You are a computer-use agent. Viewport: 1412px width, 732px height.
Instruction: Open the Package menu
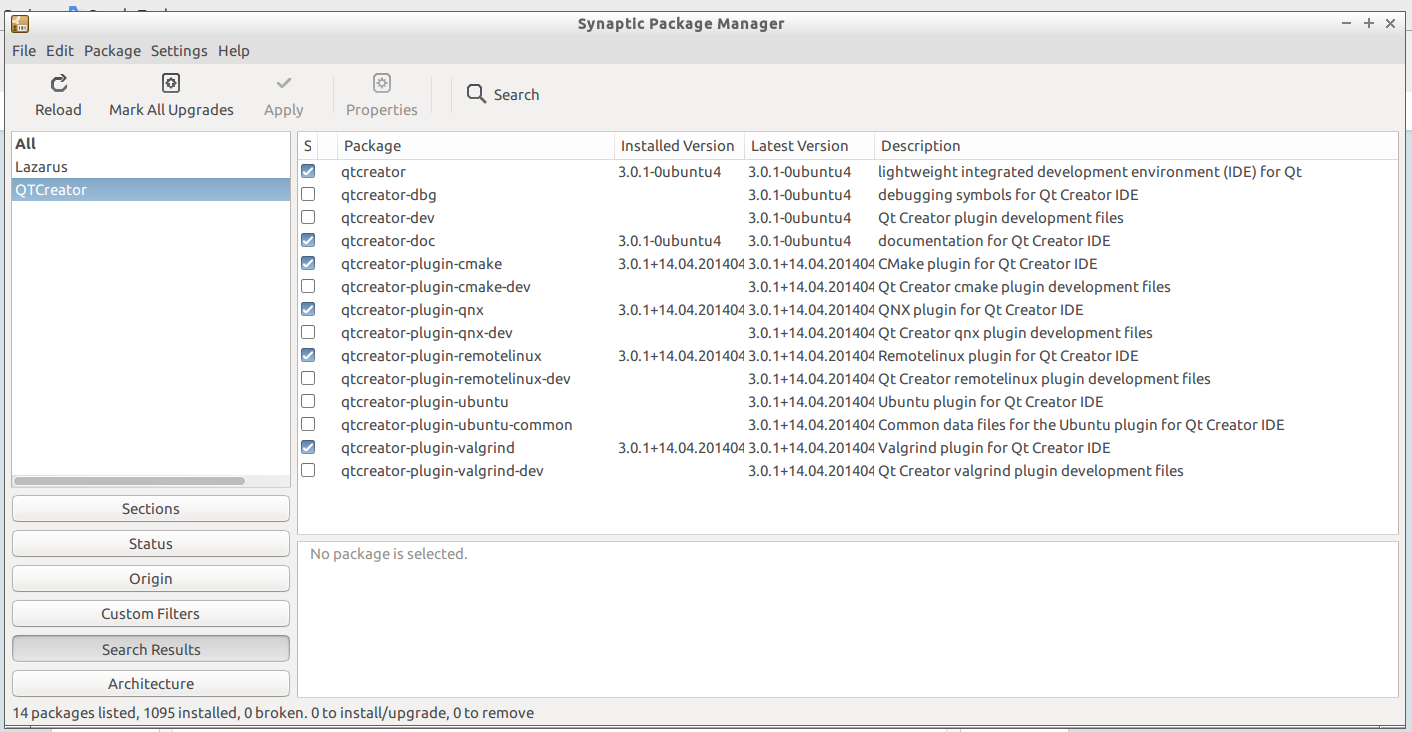pos(112,51)
